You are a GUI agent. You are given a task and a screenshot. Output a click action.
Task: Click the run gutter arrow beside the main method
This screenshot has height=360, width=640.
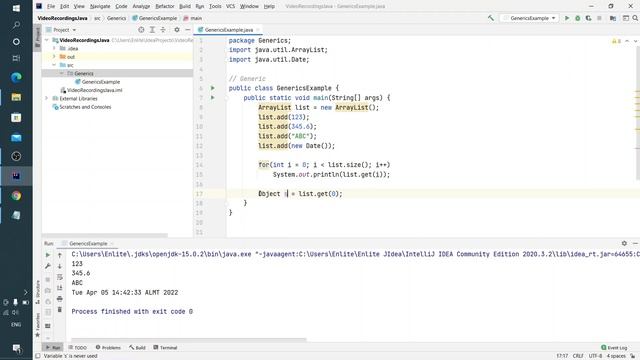[213, 98]
